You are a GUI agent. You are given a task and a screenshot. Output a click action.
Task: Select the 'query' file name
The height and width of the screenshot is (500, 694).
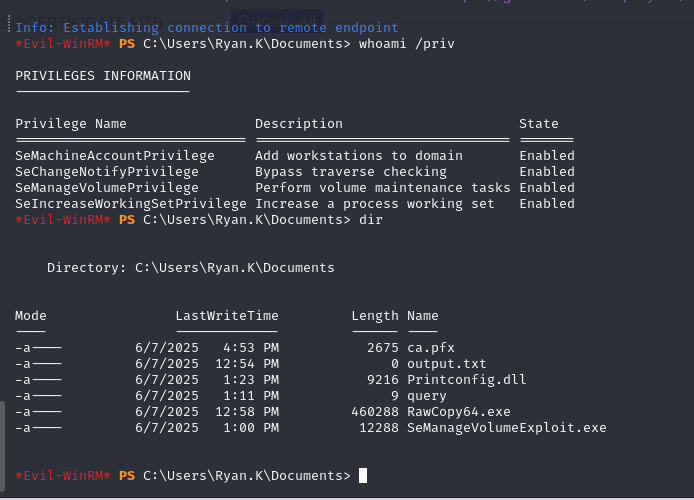point(427,396)
